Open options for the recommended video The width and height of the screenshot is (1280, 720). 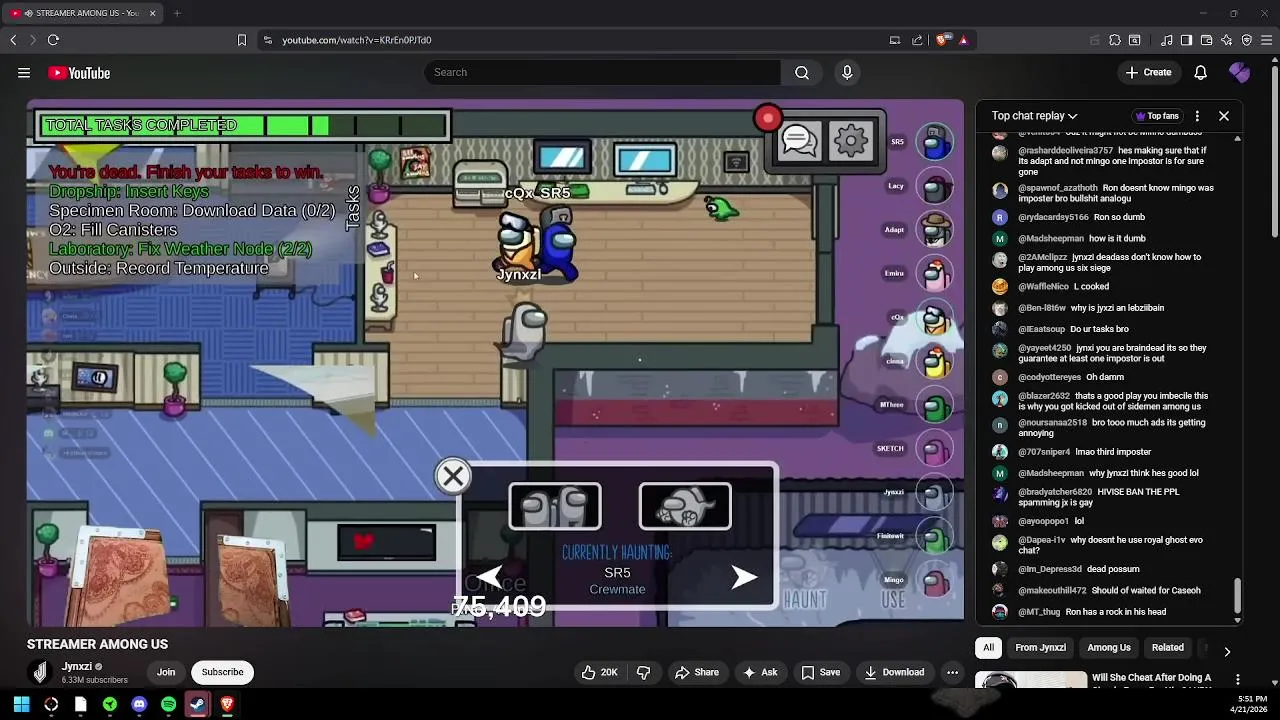coord(1238,680)
